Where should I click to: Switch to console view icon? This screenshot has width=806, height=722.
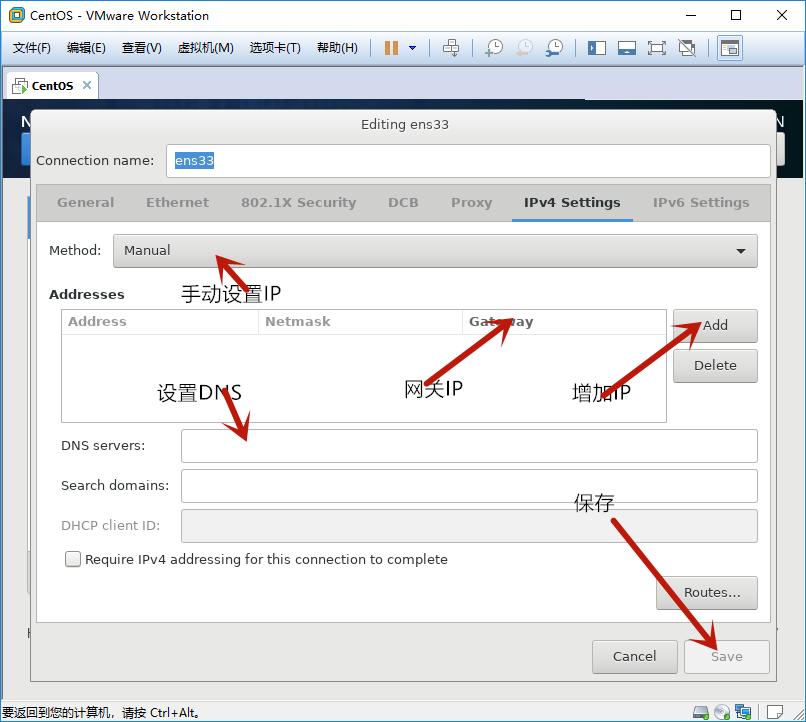click(730, 48)
